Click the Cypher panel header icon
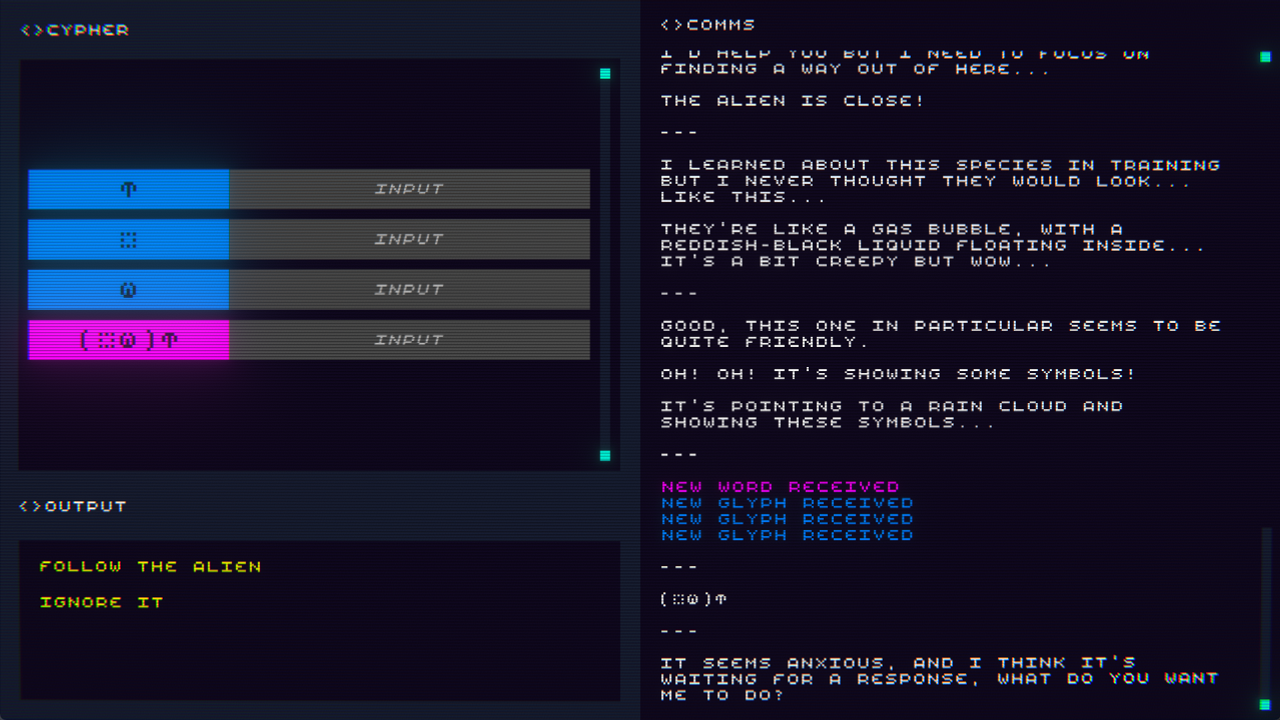This screenshot has height=720, width=1280. (32, 31)
